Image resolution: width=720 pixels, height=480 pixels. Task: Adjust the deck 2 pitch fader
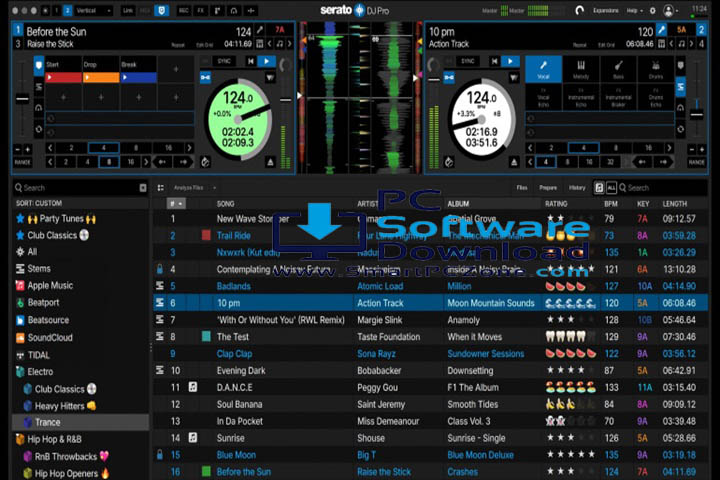pos(697,114)
